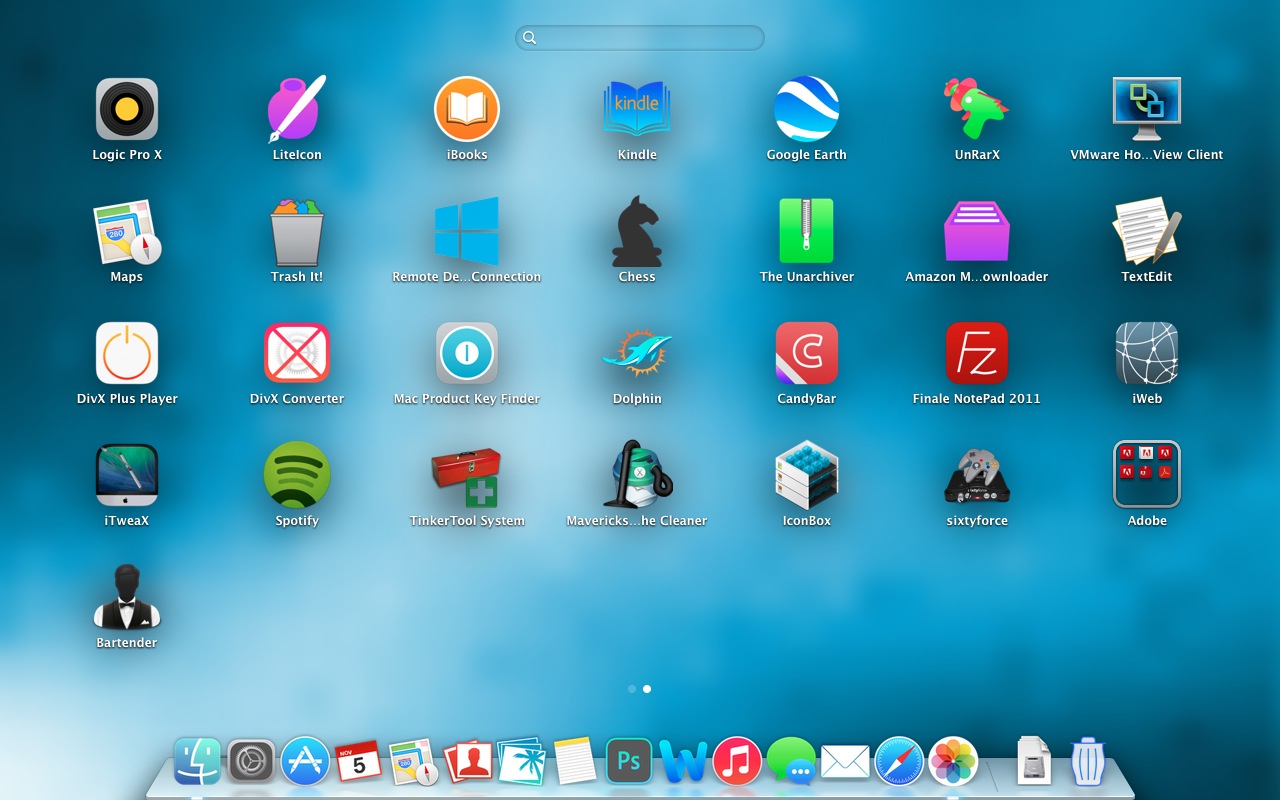Viewport: 1280px width, 800px height.
Task: Open Remote Desktop Connection
Action: coord(467,231)
